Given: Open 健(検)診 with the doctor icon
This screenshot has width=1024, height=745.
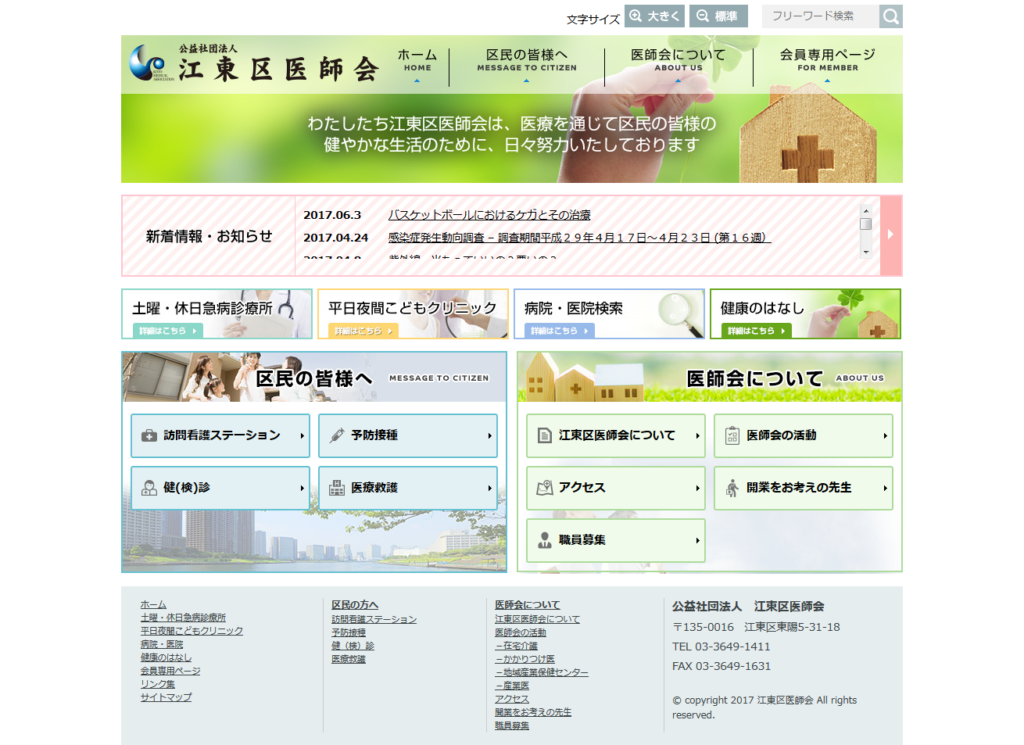Looking at the screenshot, I should (220, 488).
